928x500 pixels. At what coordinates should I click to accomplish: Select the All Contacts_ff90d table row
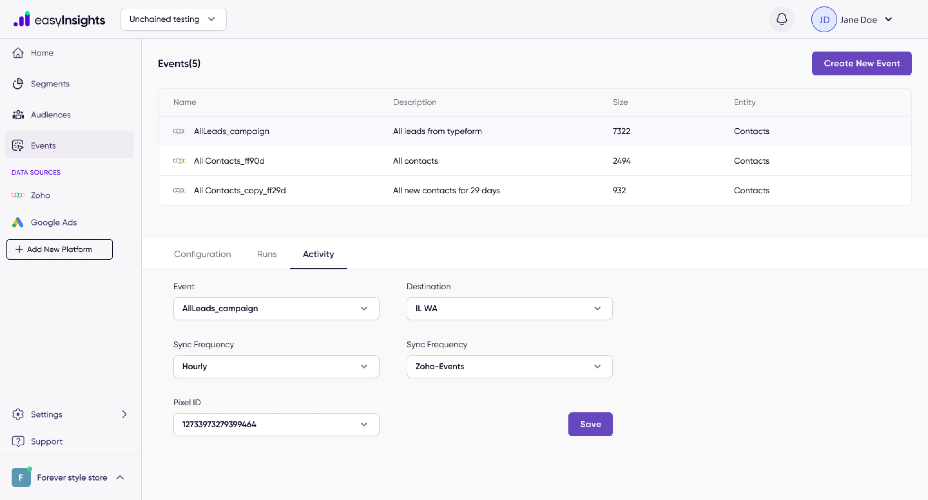pyautogui.click(x=535, y=160)
